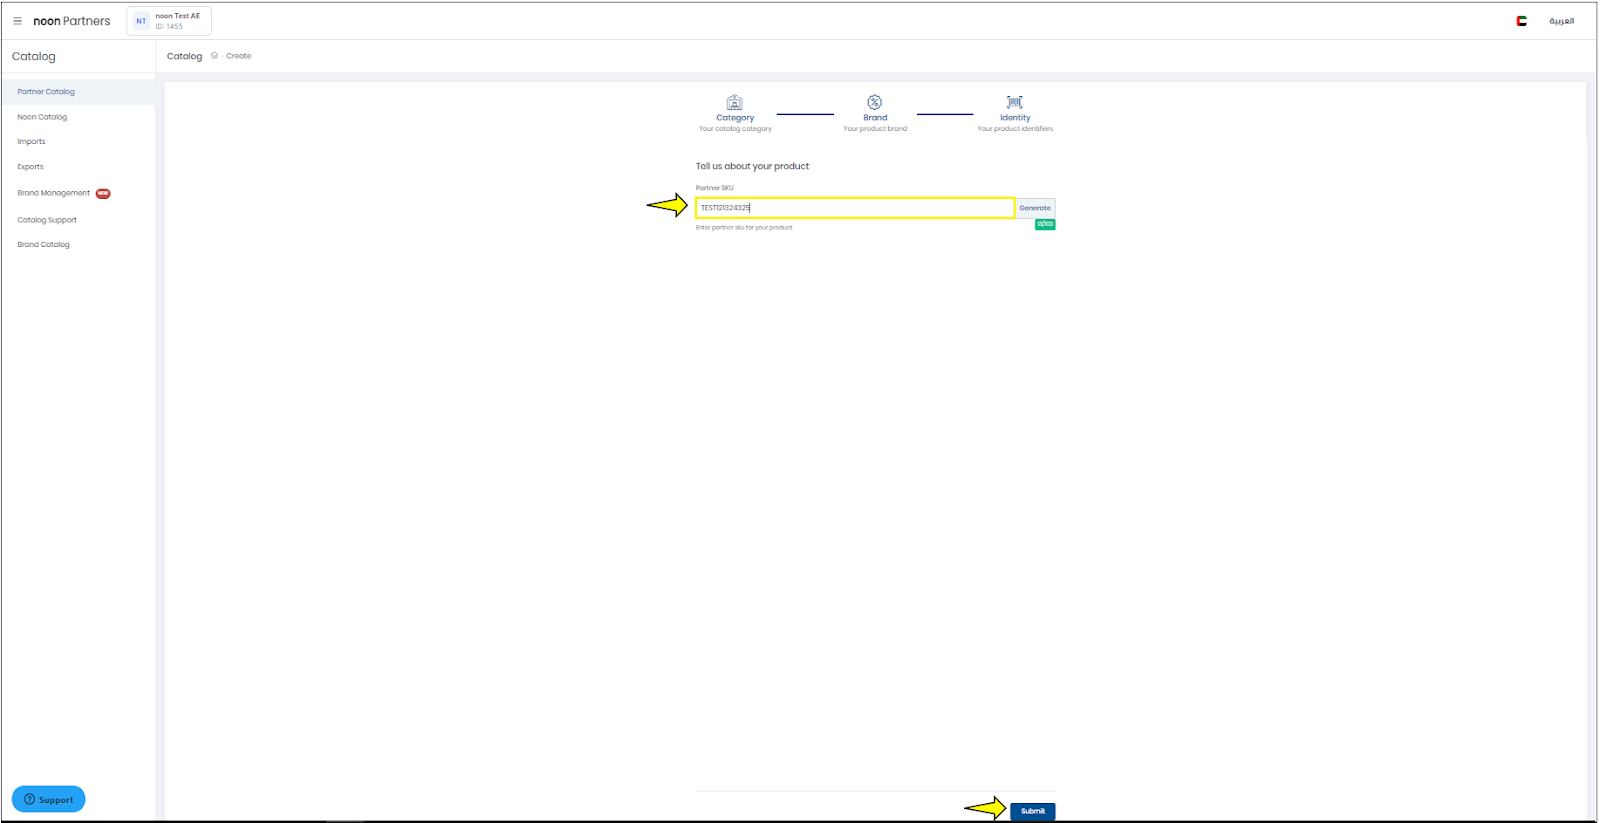Click the Brand step label
The width and height of the screenshot is (1600, 823).
[x=875, y=118]
